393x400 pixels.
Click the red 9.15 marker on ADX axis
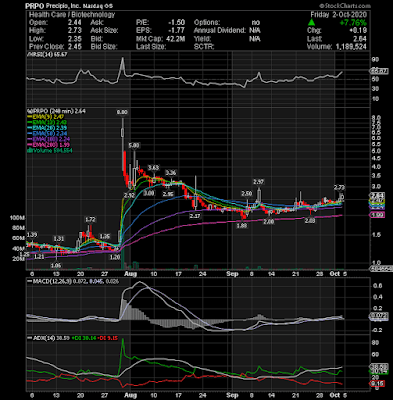coord(377,384)
